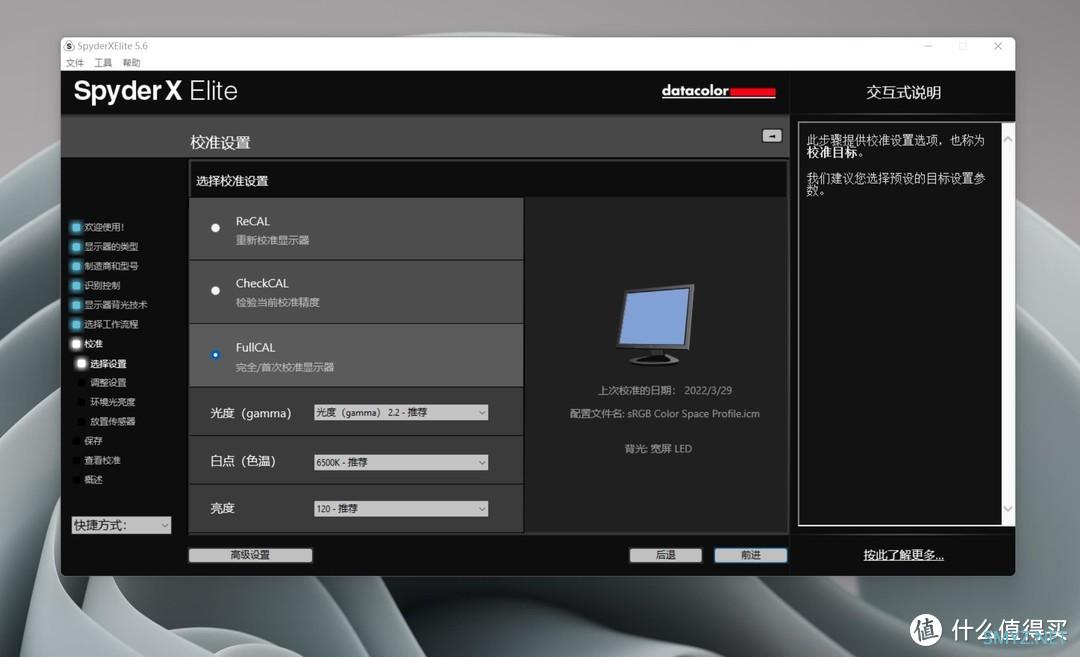Click the step marker beside 显示器背光技术
The width and height of the screenshot is (1080, 657).
point(76,304)
